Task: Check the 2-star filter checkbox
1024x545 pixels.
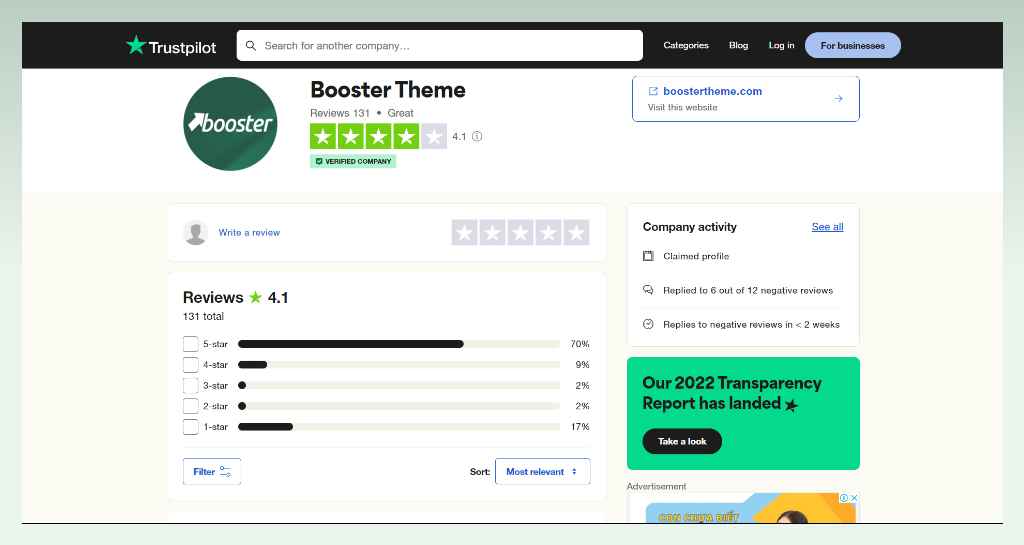Action: [x=191, y=406]
